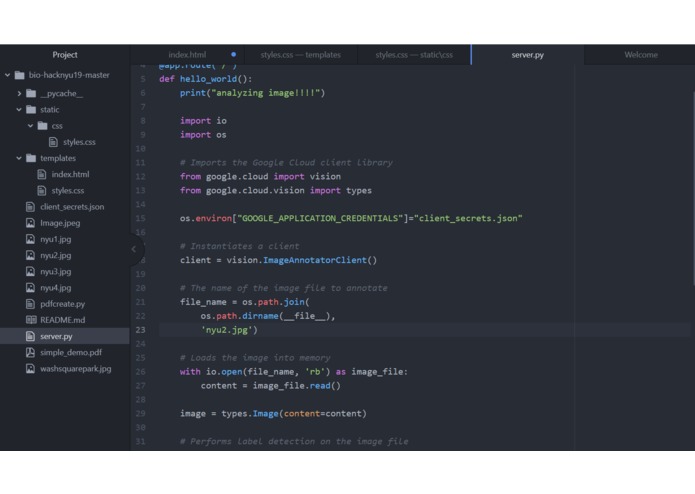Open pdfcreate.py from the project tree
This screenshot has width=695, height=494.
pos(62,304)
